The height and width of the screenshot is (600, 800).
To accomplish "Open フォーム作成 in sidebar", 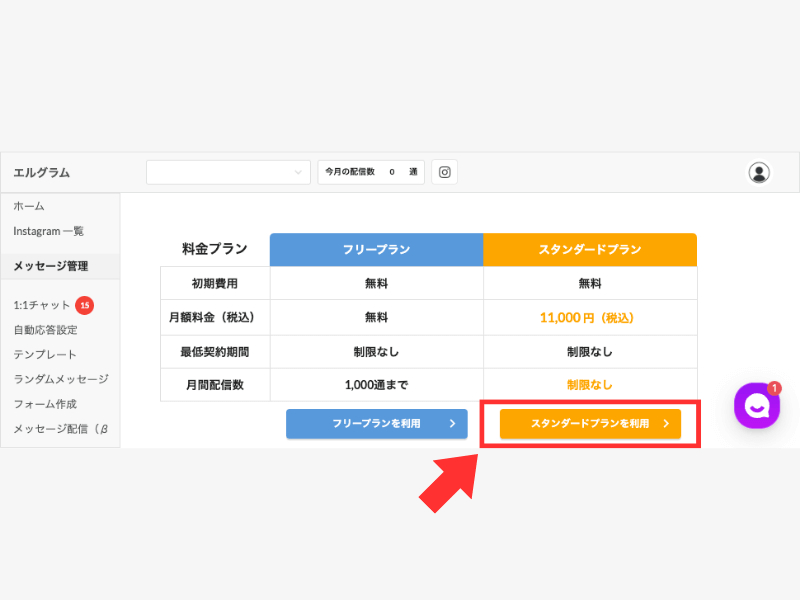I will pos(45,404).
